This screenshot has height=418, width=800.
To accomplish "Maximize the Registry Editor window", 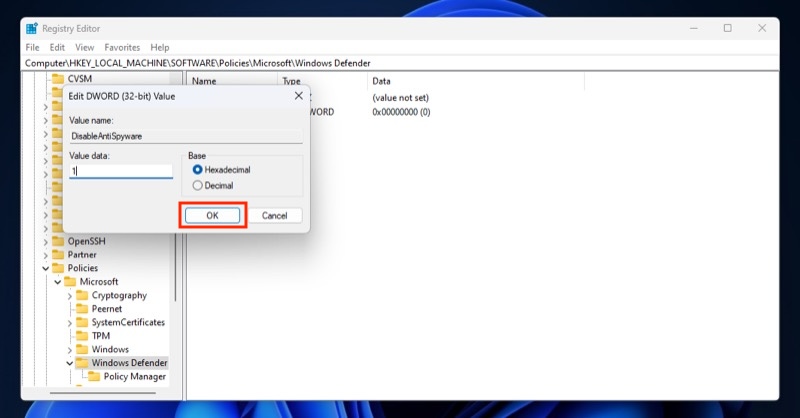I will coord(728,28).
